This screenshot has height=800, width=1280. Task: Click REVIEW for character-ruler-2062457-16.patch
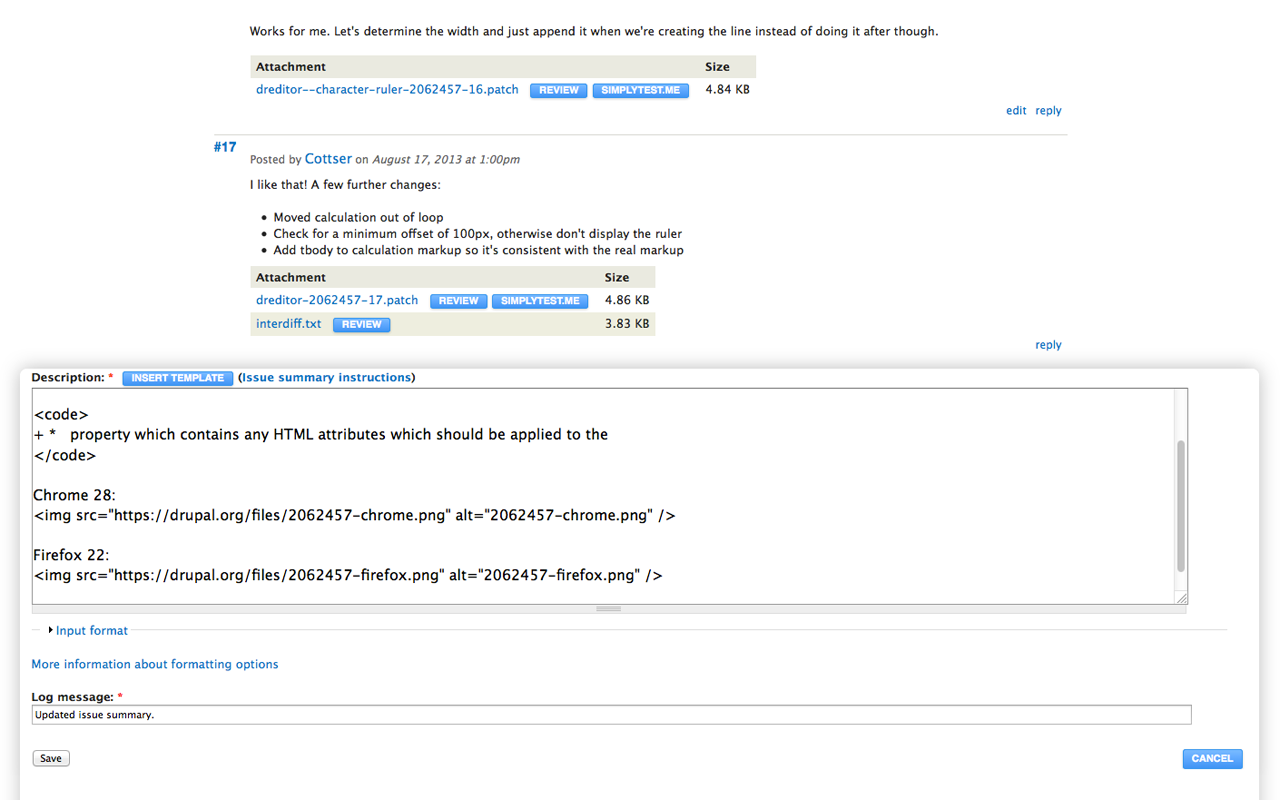tap(558, 90)
